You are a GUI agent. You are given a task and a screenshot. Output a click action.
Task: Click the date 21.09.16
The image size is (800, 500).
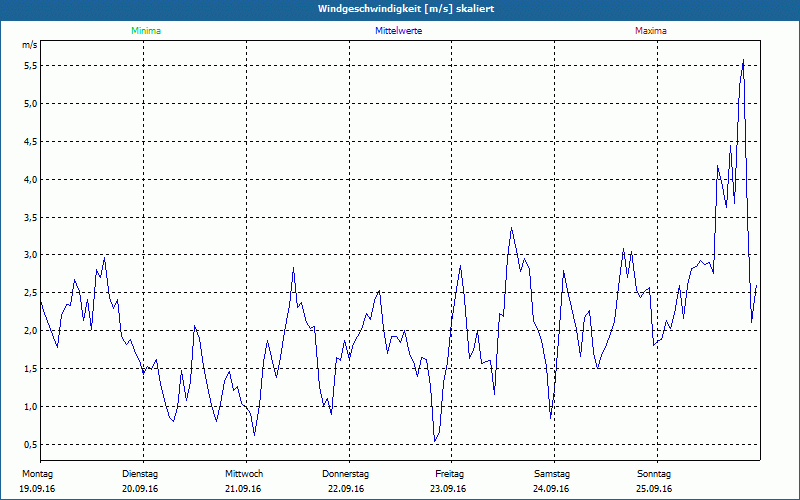click(x=243, y=489)
